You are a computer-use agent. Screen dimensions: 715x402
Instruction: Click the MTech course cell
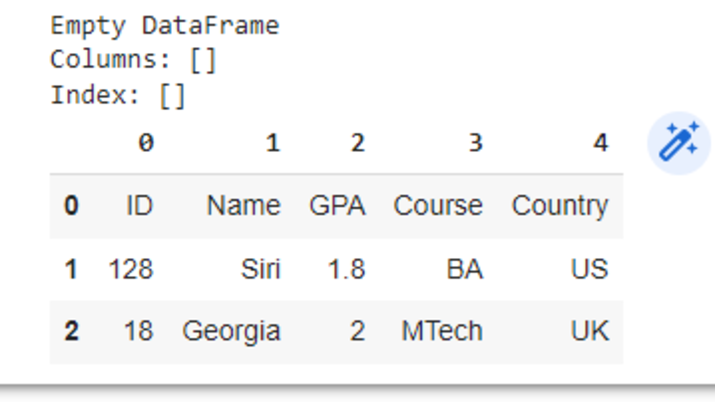pos(442,331)
